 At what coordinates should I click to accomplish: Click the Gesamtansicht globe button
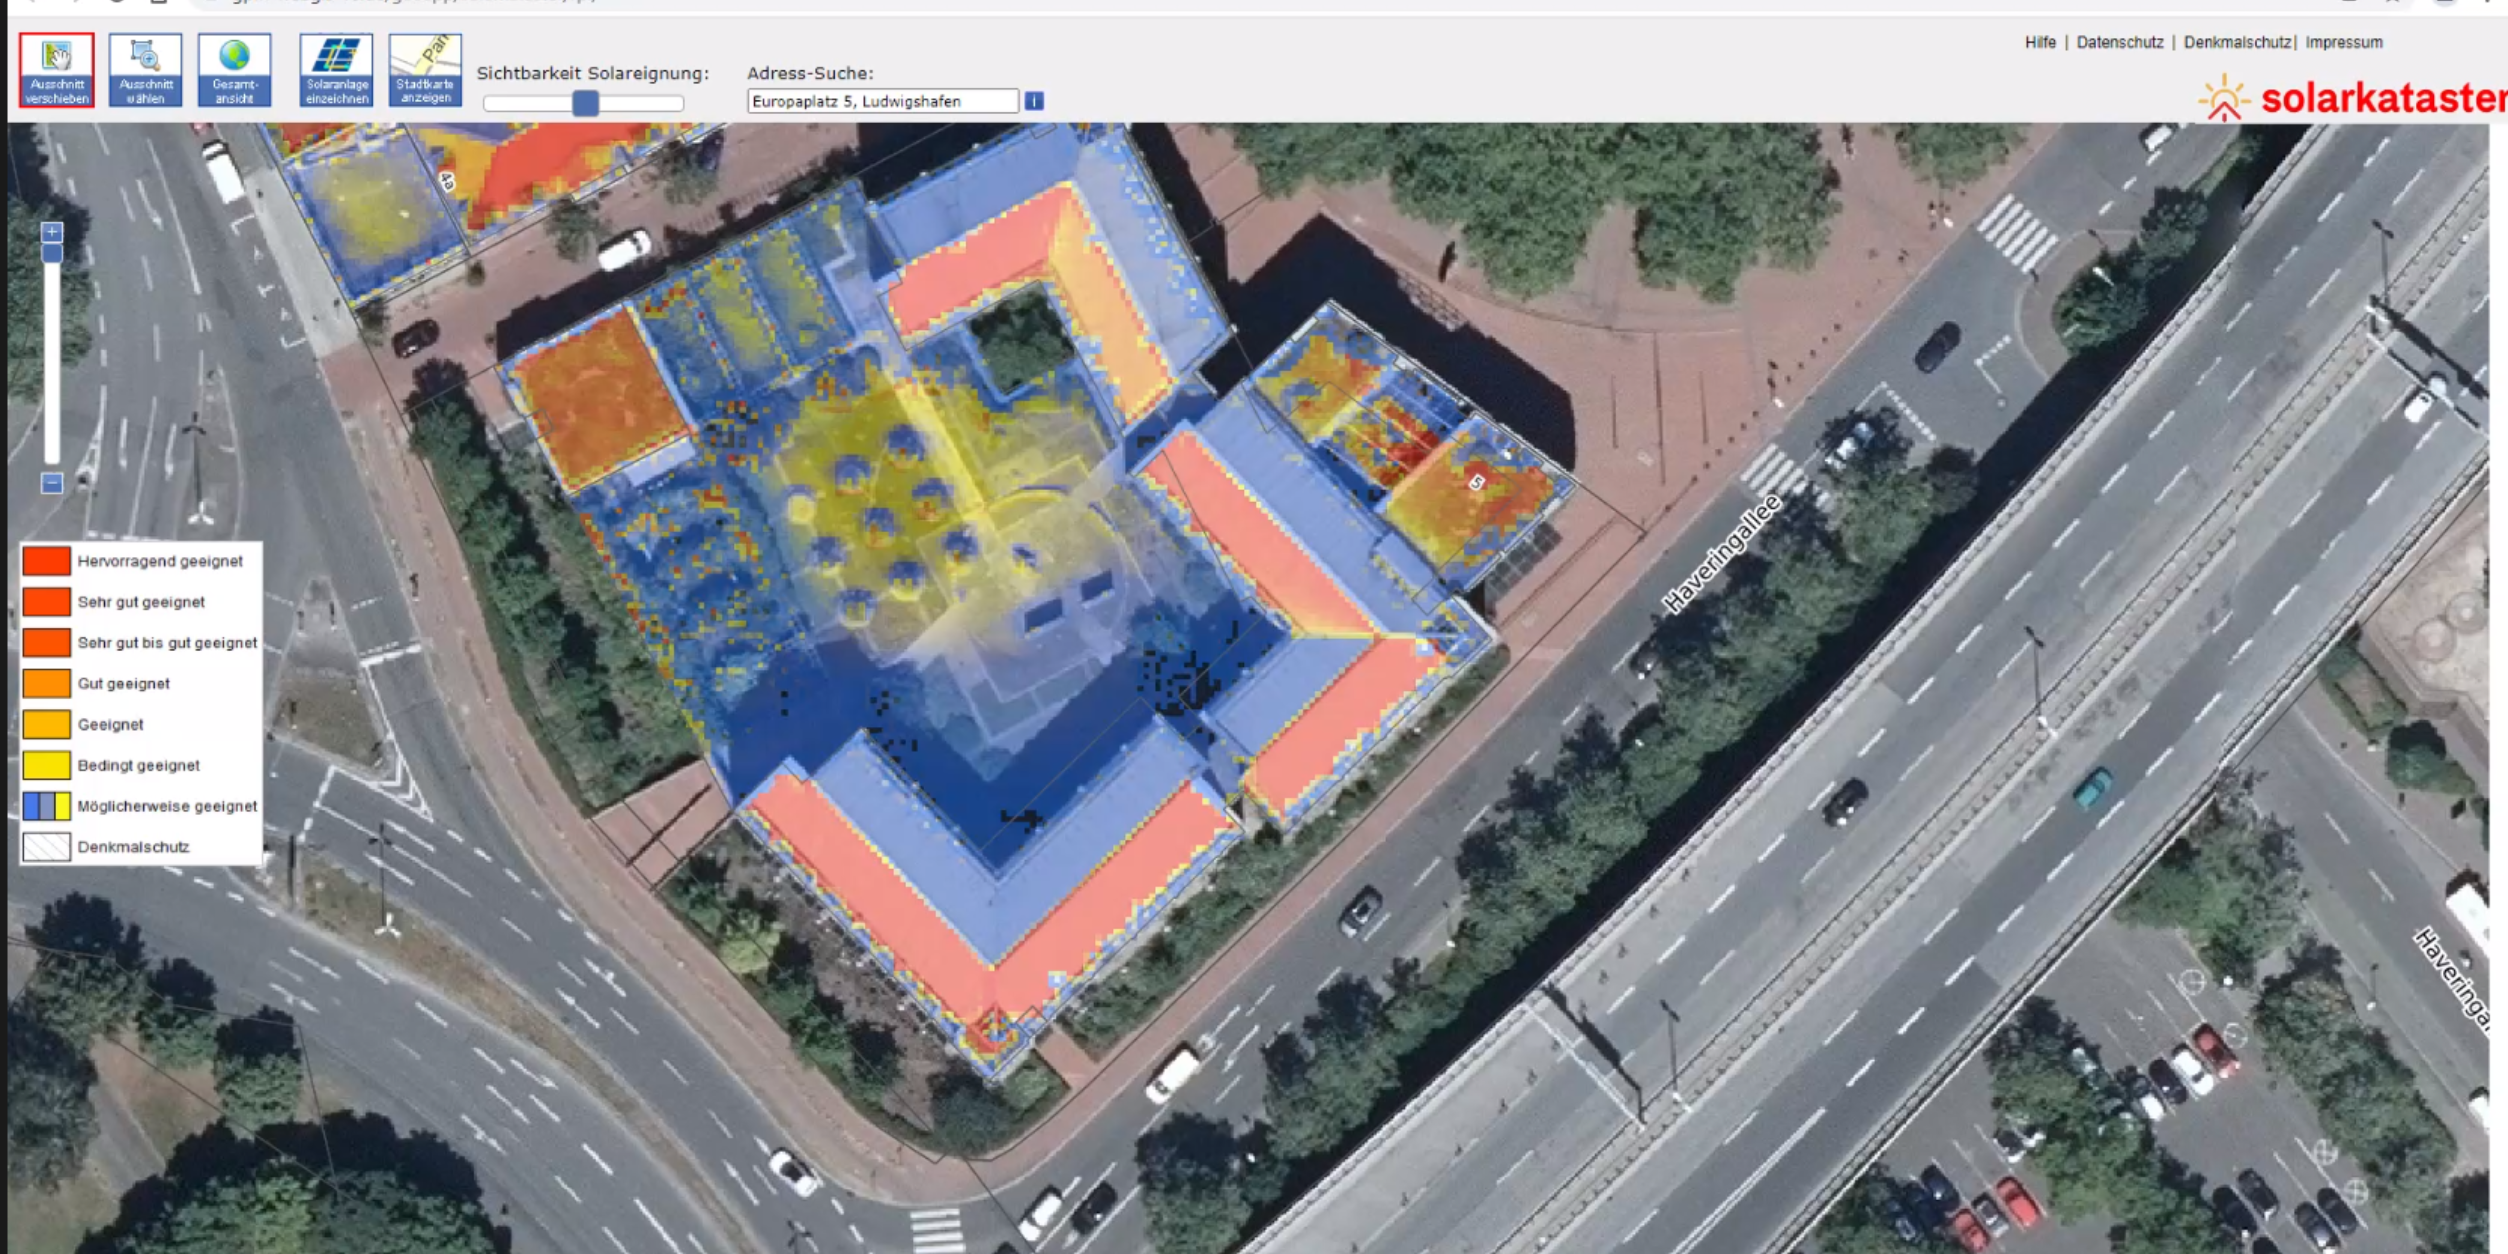click(x=234, y=70)
